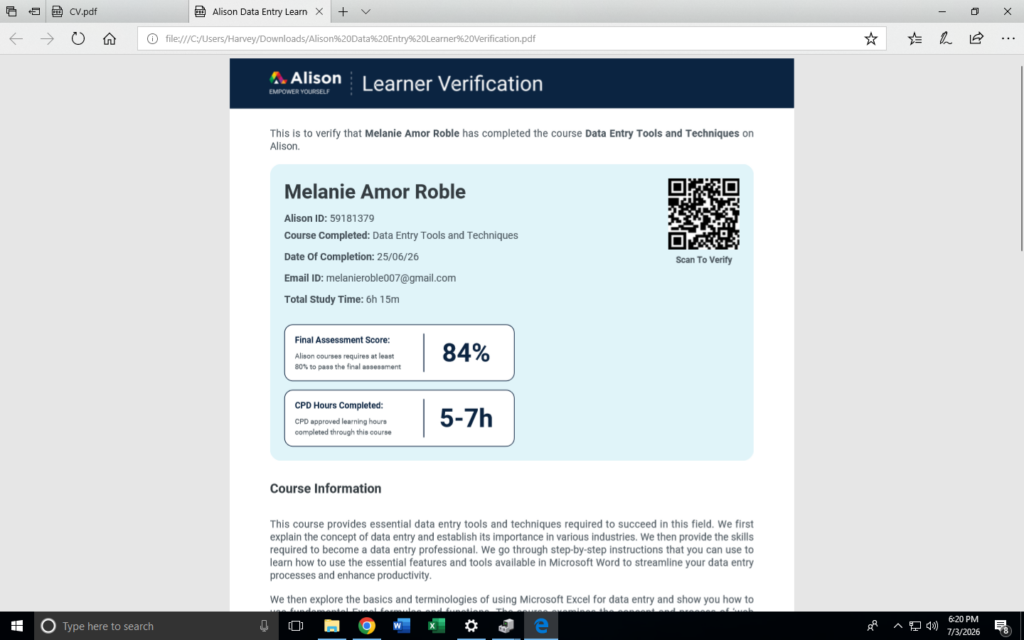Click the microphone in taskbar search
This screenshot has width=1024, height=640.
(264, 626)
